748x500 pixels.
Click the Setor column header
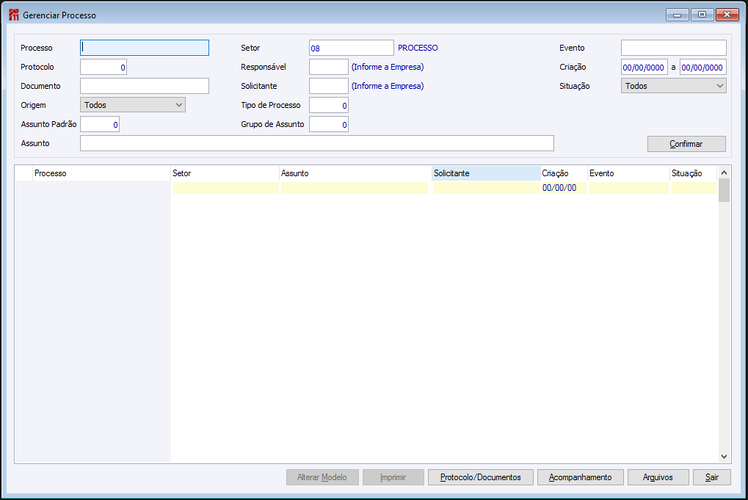pyautogui.click(x=225, y=173)
